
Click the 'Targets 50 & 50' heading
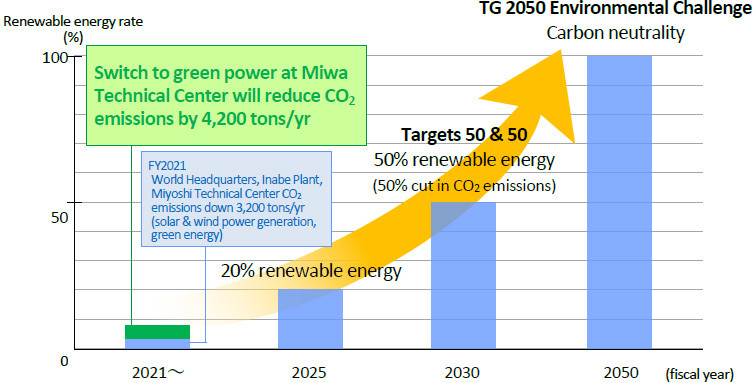[464, 135]
